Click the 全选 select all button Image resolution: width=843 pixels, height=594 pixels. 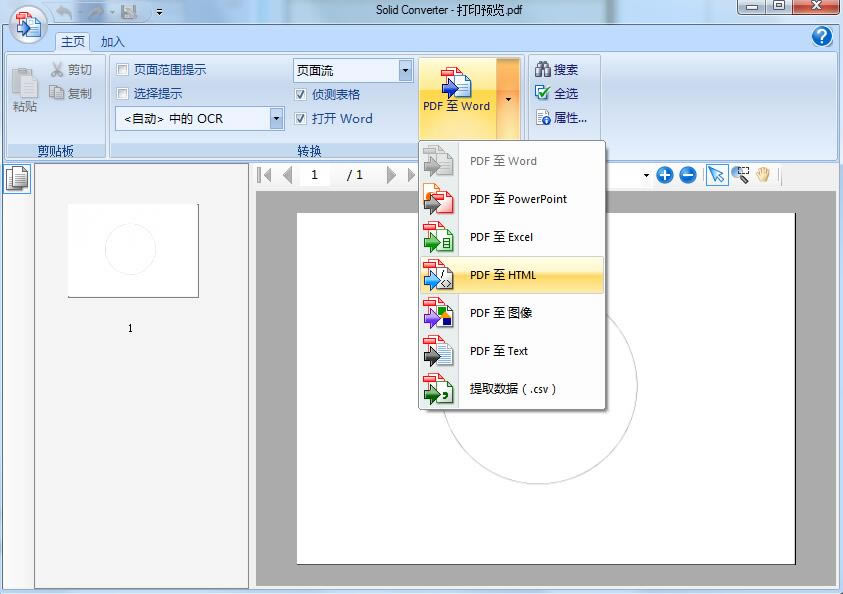[x=556, y=94]
